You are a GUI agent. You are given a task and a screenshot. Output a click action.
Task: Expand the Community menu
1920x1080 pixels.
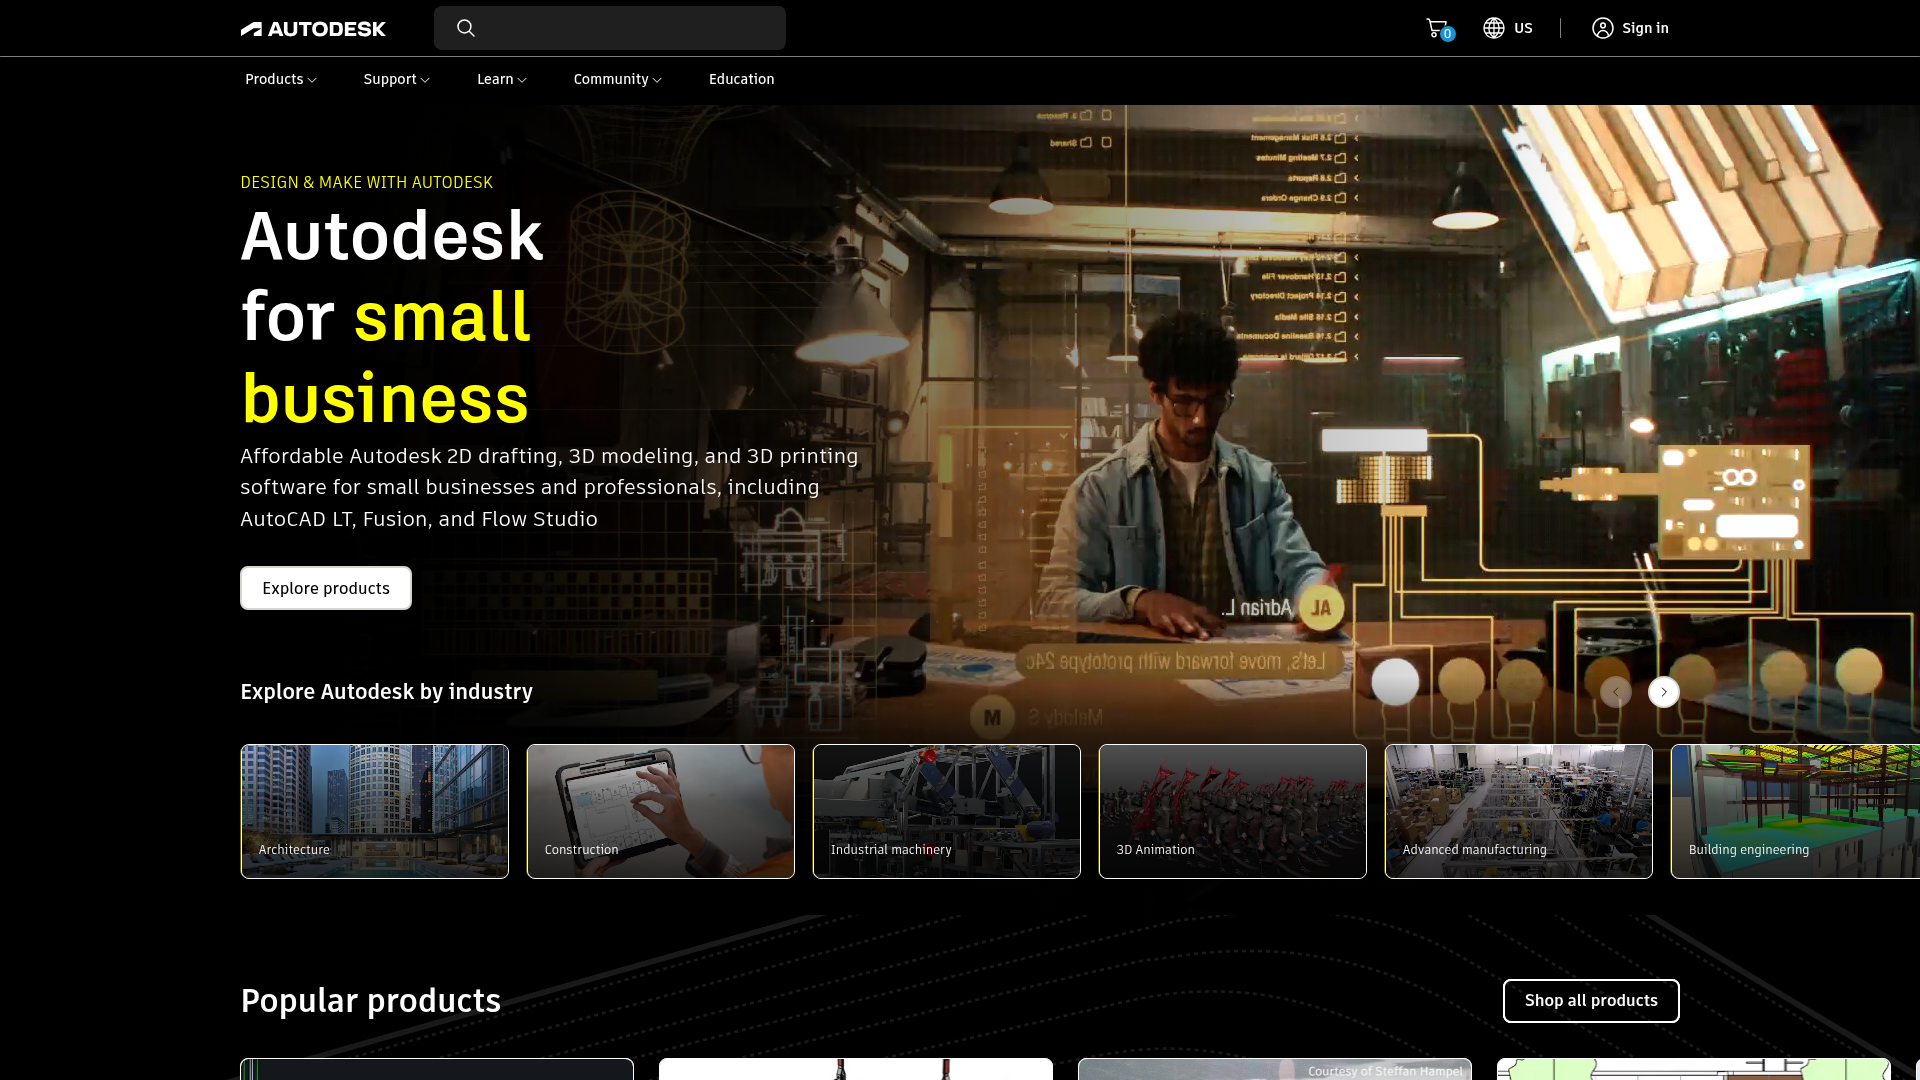click(618, 79)
